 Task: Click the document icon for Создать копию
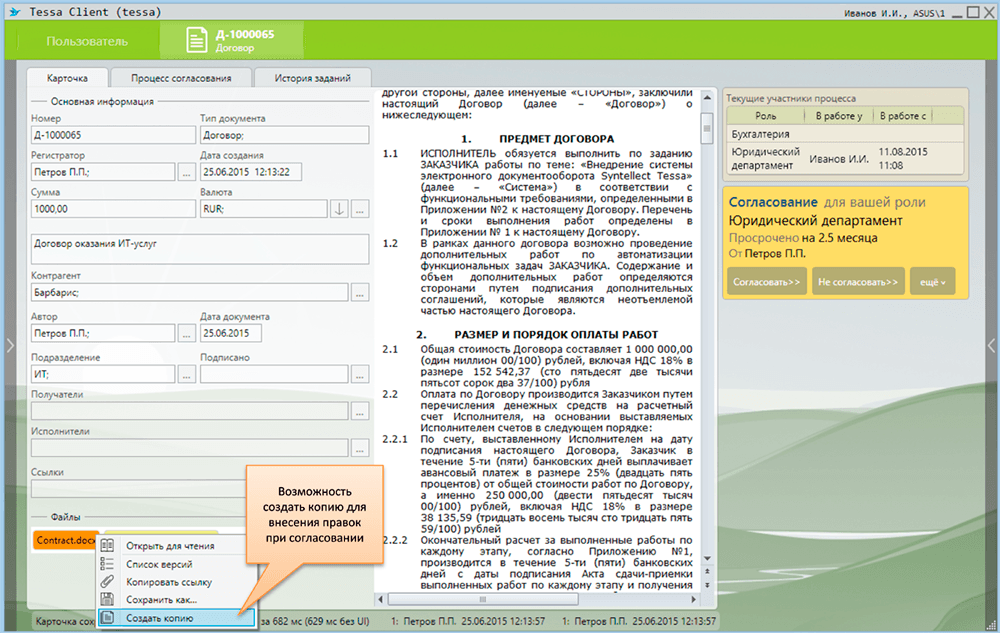click(x=107, y=617)
